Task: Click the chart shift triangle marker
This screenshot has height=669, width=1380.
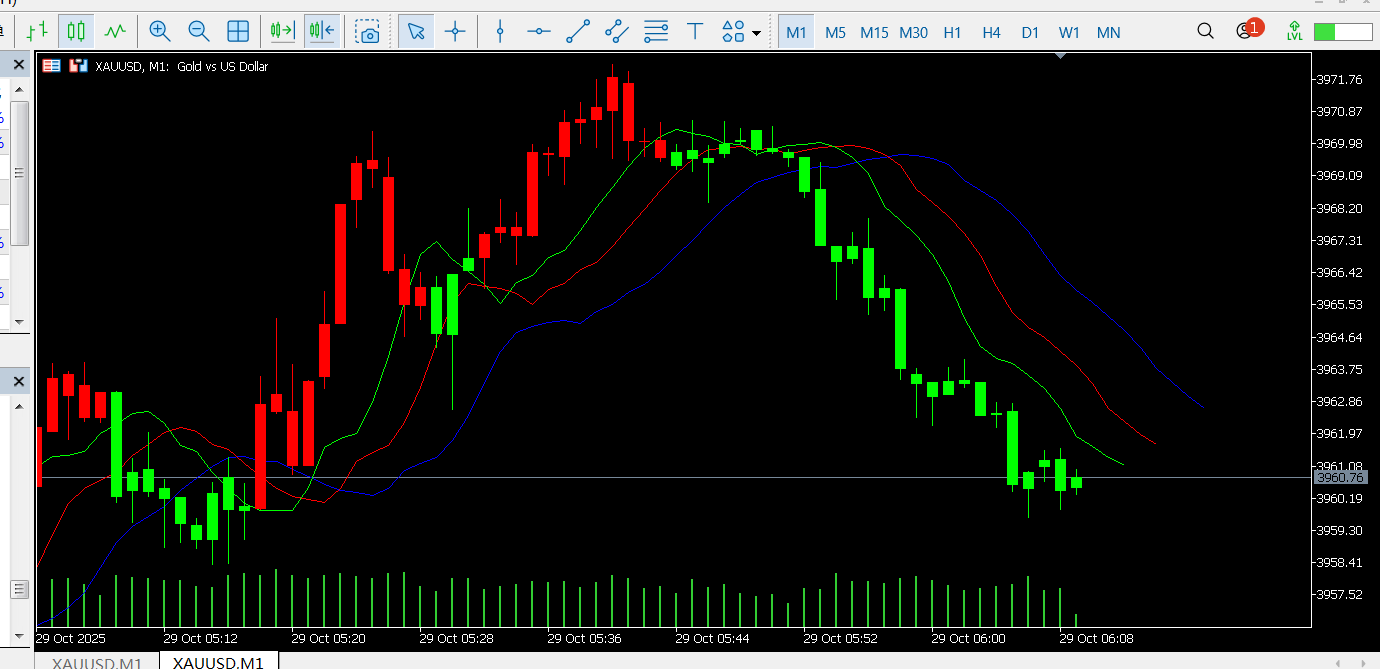Action: point(1061,57)
